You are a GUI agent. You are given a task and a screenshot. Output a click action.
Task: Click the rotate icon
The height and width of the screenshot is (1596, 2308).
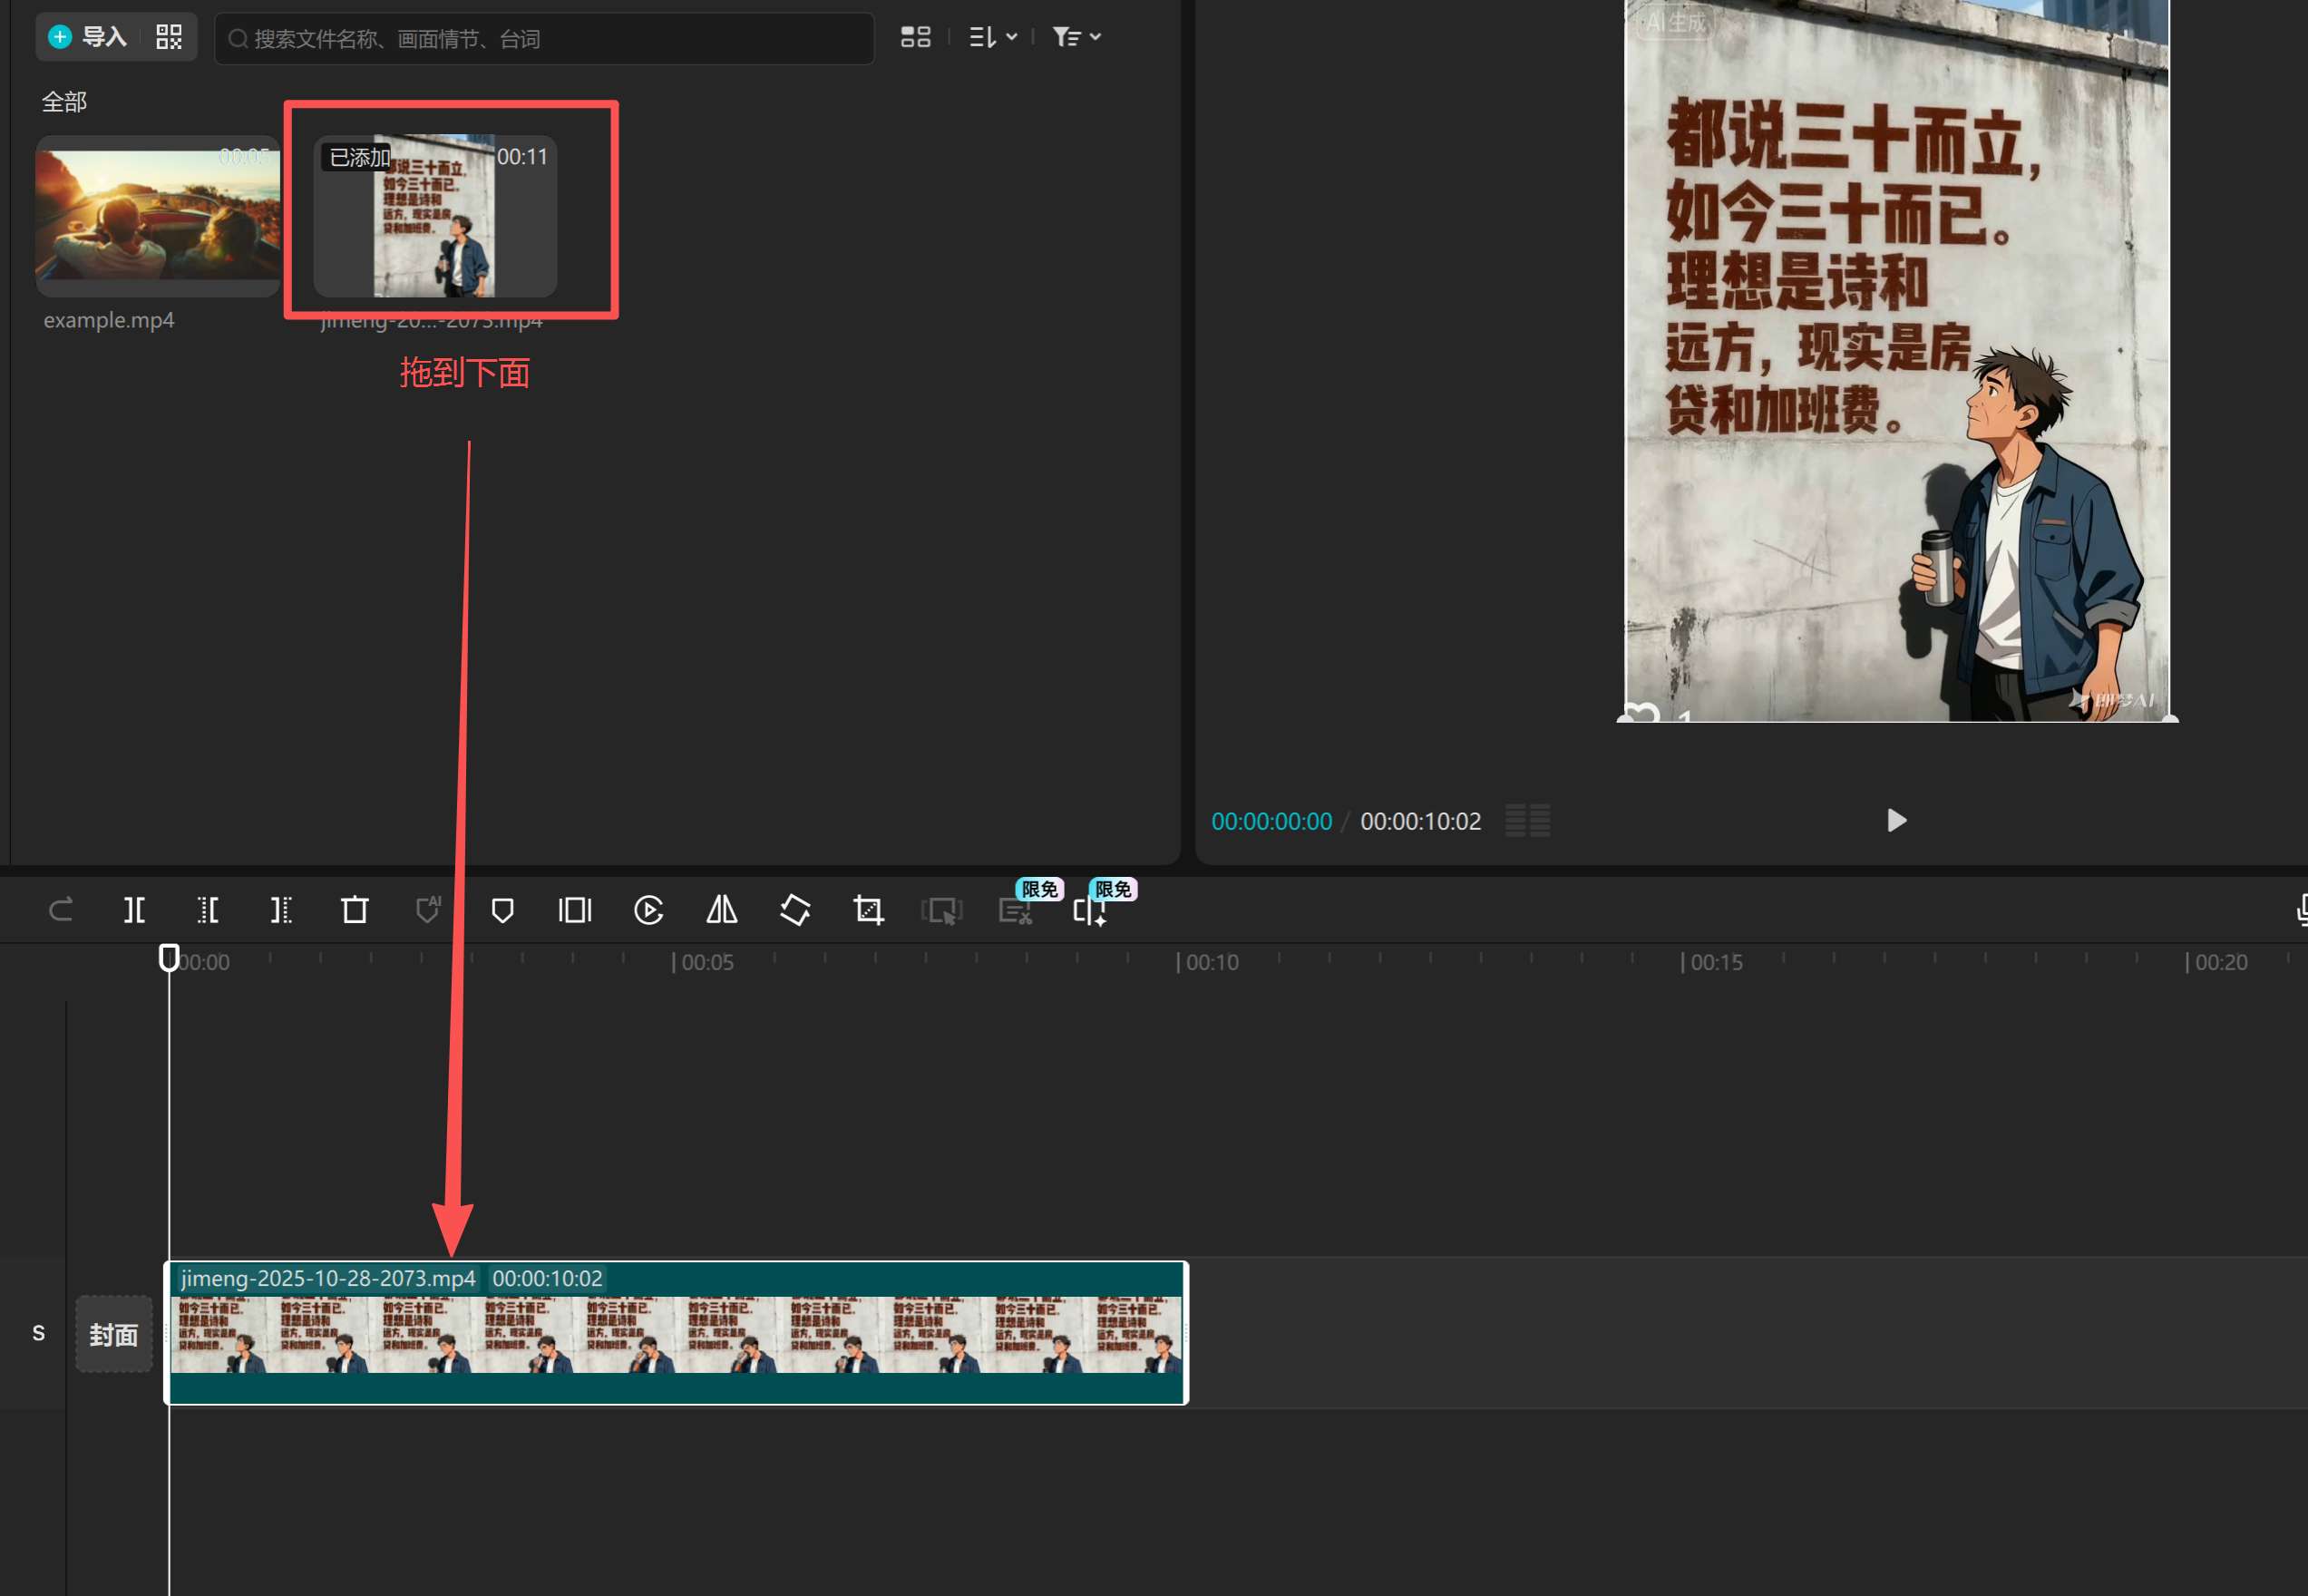click(x=795, y=910)
